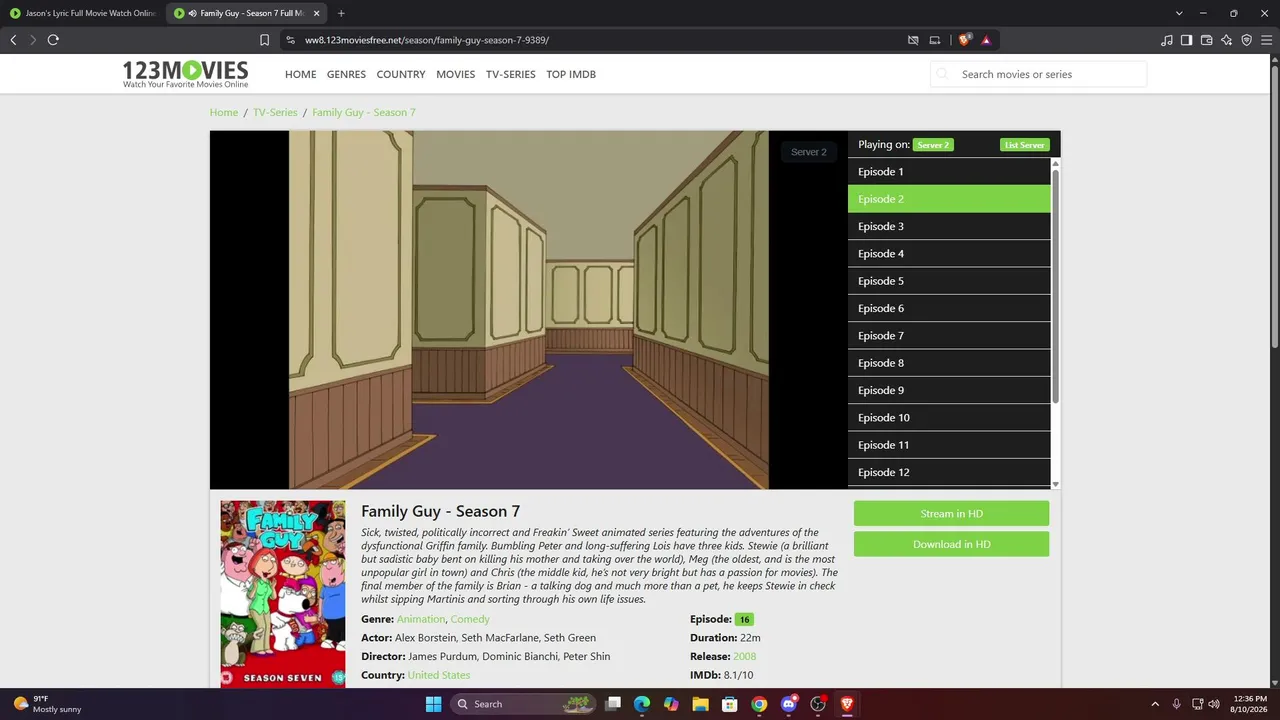The width and height of the screenshot is (1280, 720).
Task: Open Copilot from the taskbar
Action: click(671, 704)
